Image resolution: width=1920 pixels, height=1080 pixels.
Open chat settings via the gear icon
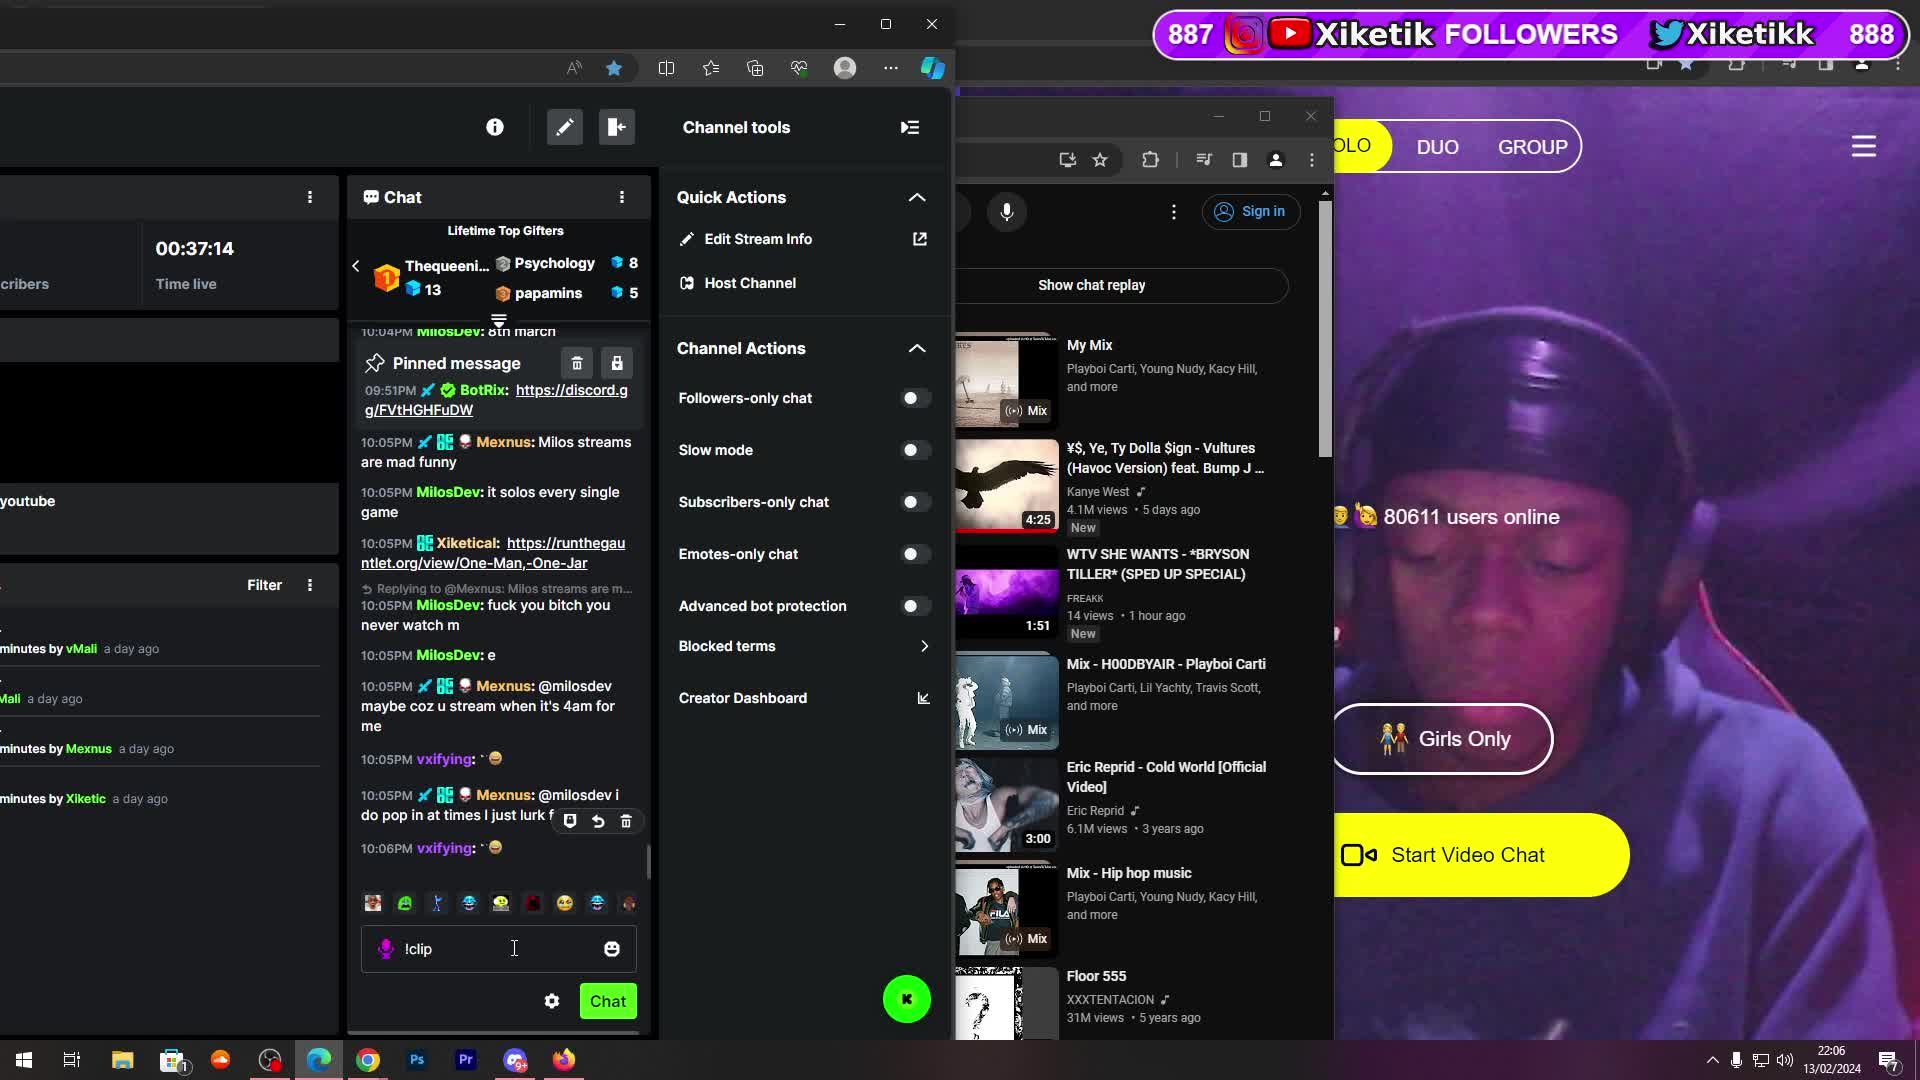(552, 1000)
